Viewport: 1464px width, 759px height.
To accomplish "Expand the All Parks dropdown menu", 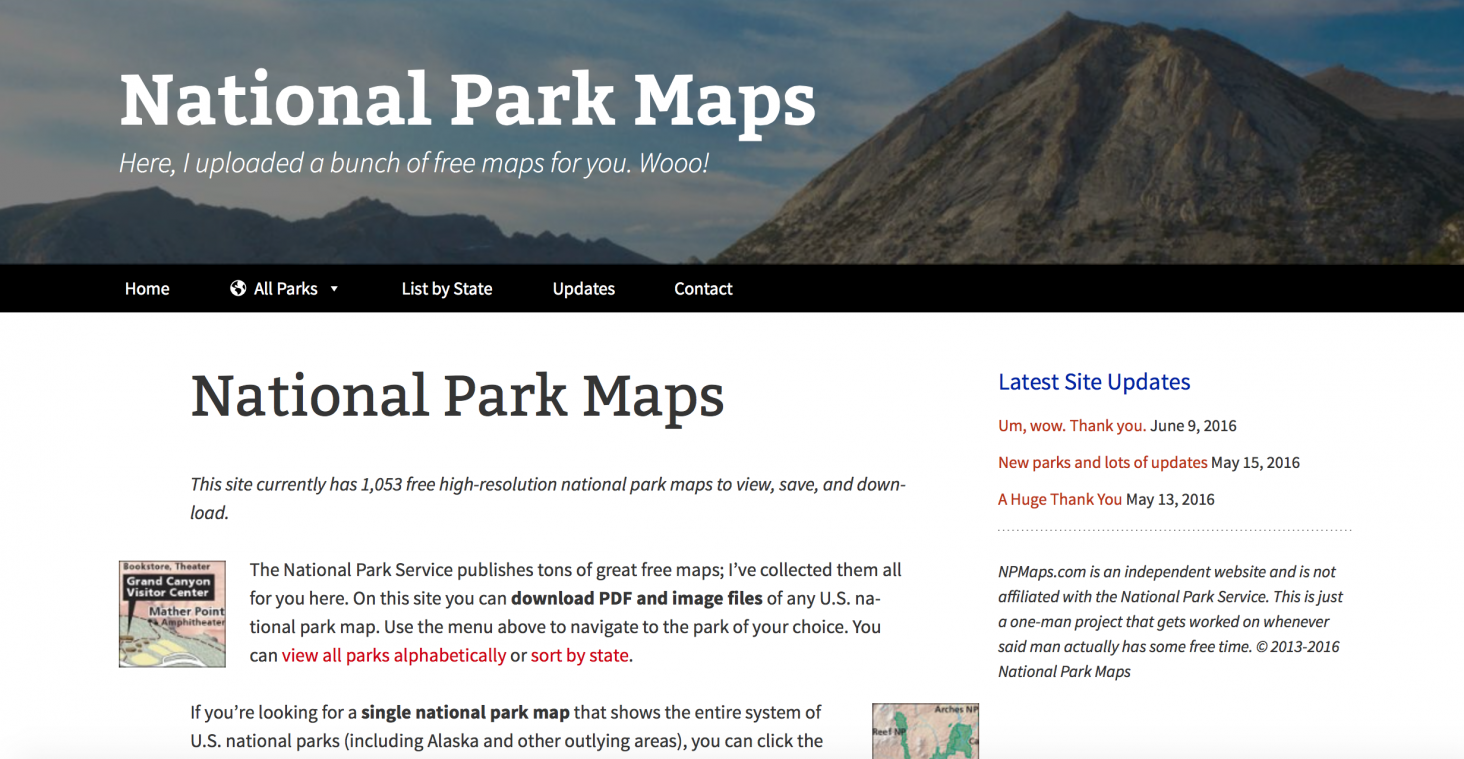I will tap(285, 288).
